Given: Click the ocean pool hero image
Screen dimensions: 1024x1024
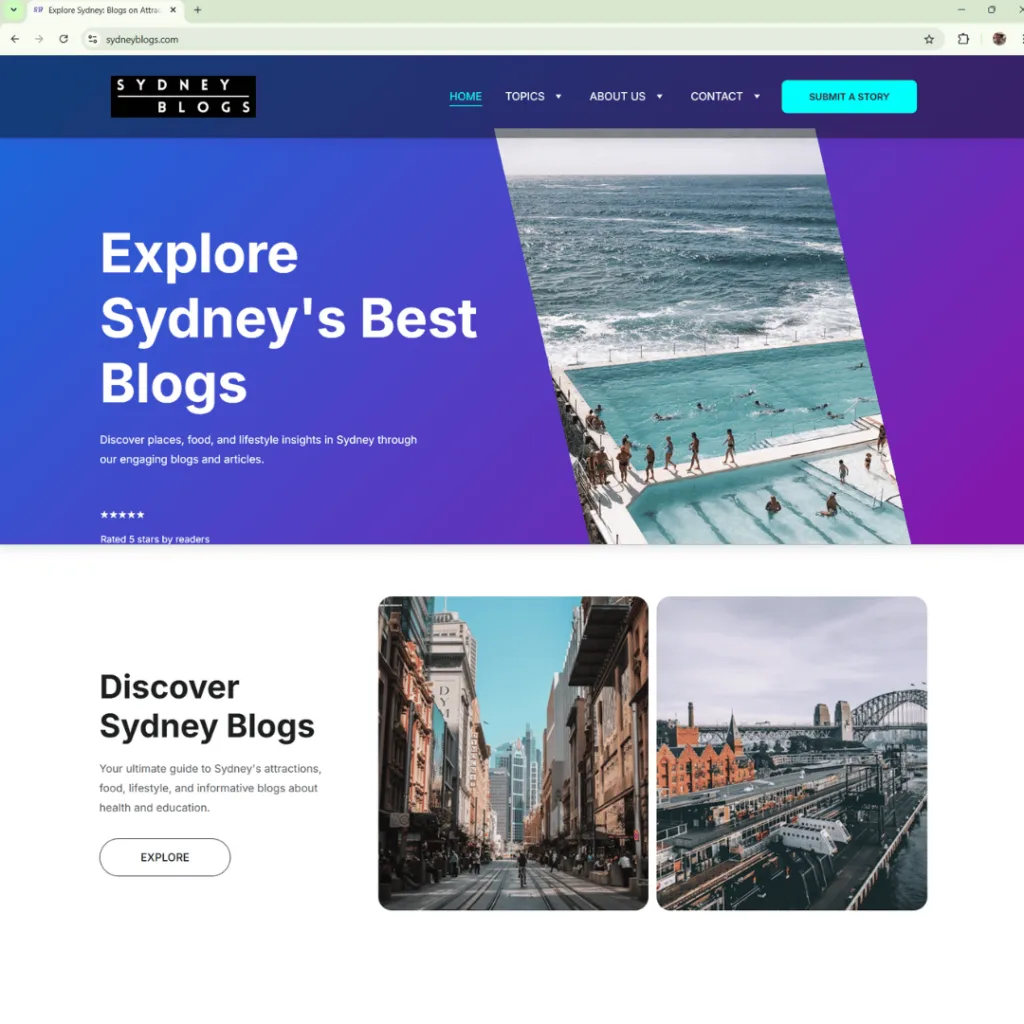Looking at the screenshot, I should (702, 336).
